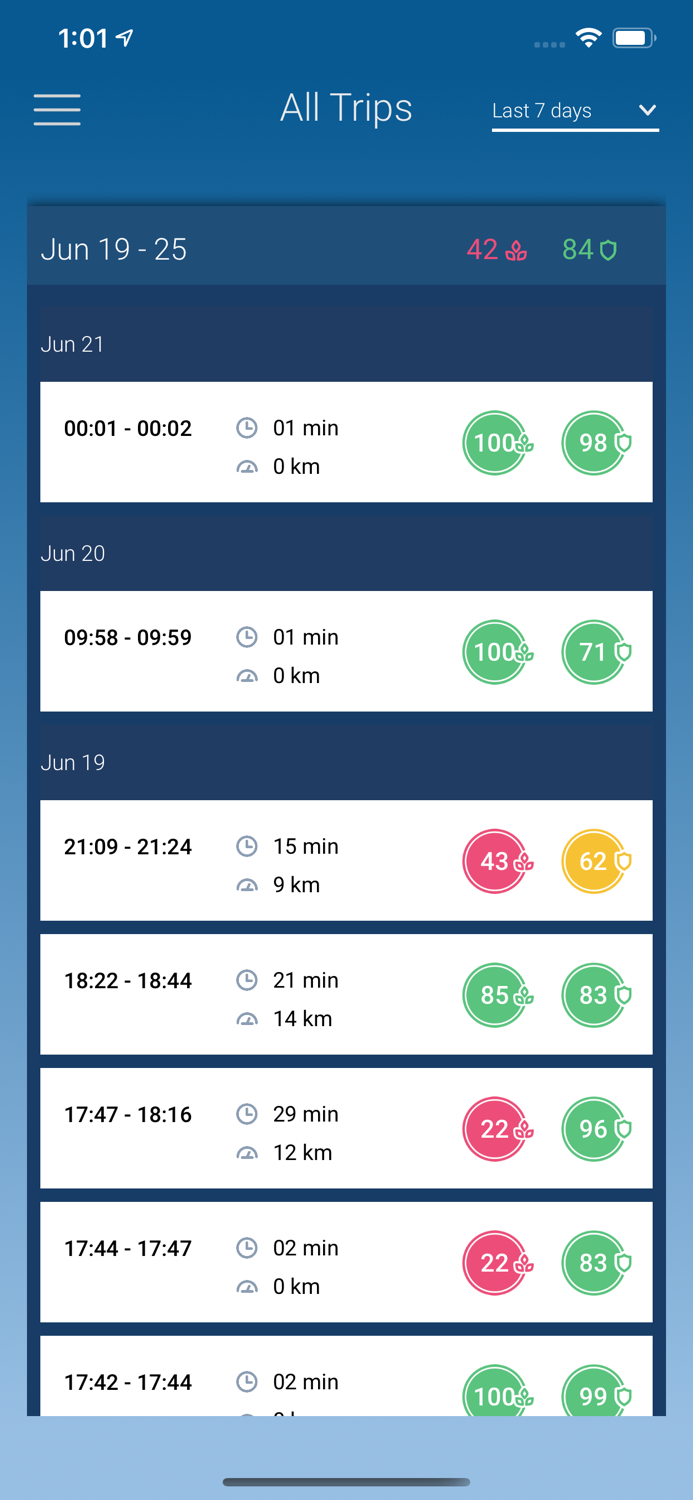Select the 21:09 - 21:24 trip
This screenshot has width=693, height=1500.
click(128, 847)
